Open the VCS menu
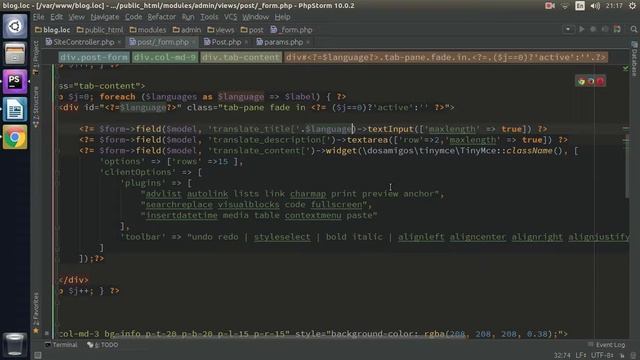The image size is (640, 360). tap(231, 17)
